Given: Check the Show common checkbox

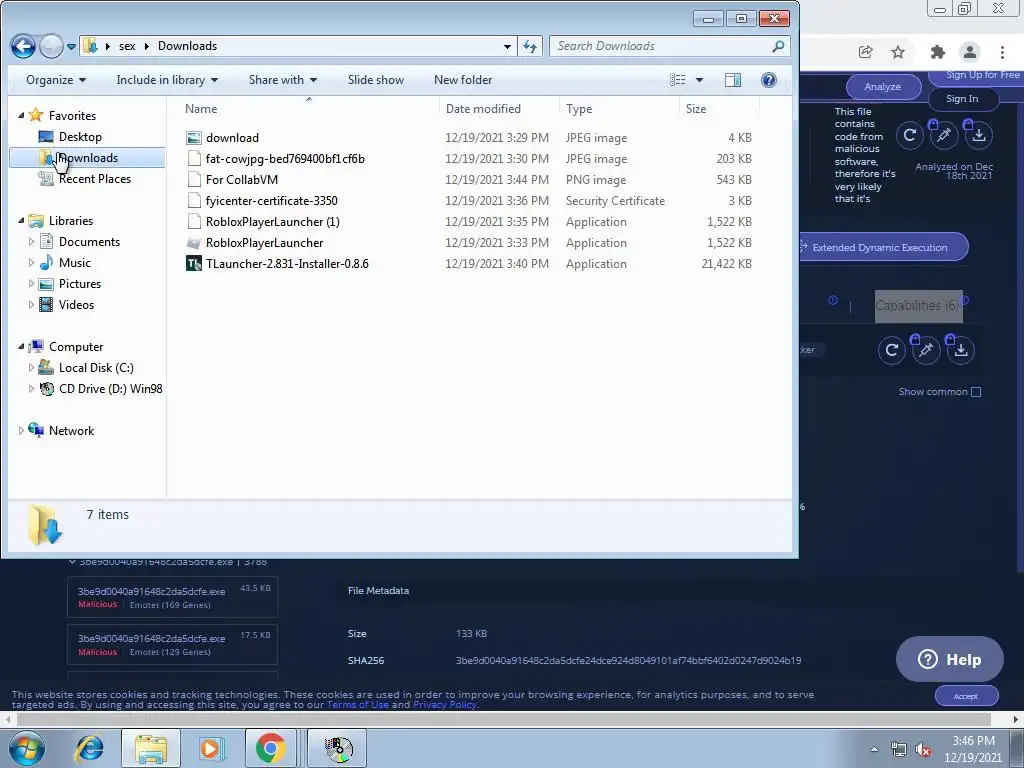Looking at the screenshot, I should click(976, 392).
